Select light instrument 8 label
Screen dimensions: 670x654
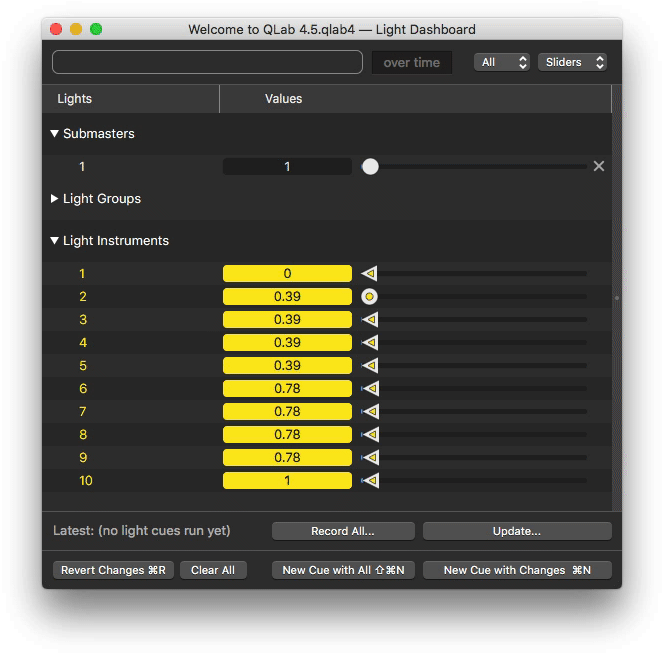point(83,435)
